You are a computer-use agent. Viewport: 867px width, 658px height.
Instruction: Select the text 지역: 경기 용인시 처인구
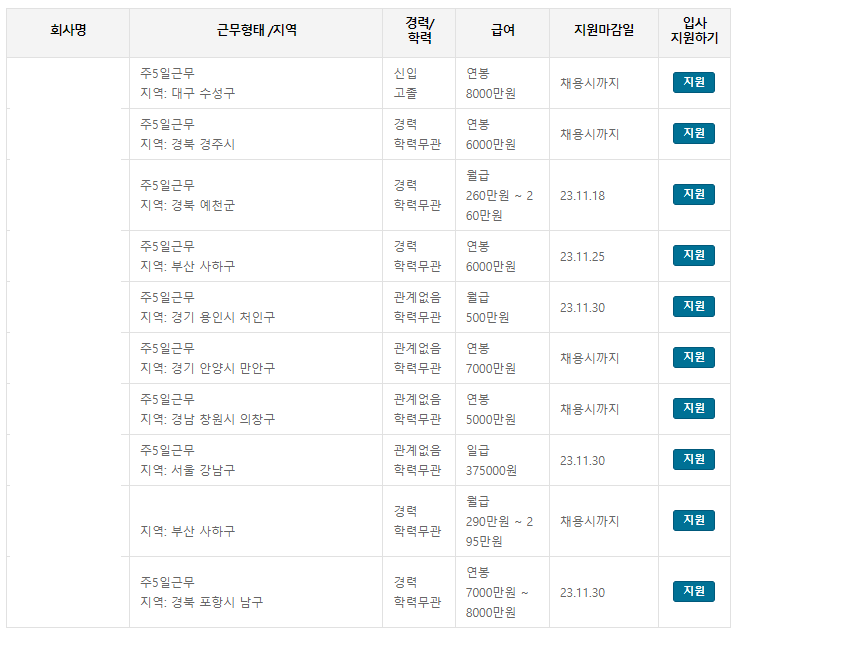207,317
